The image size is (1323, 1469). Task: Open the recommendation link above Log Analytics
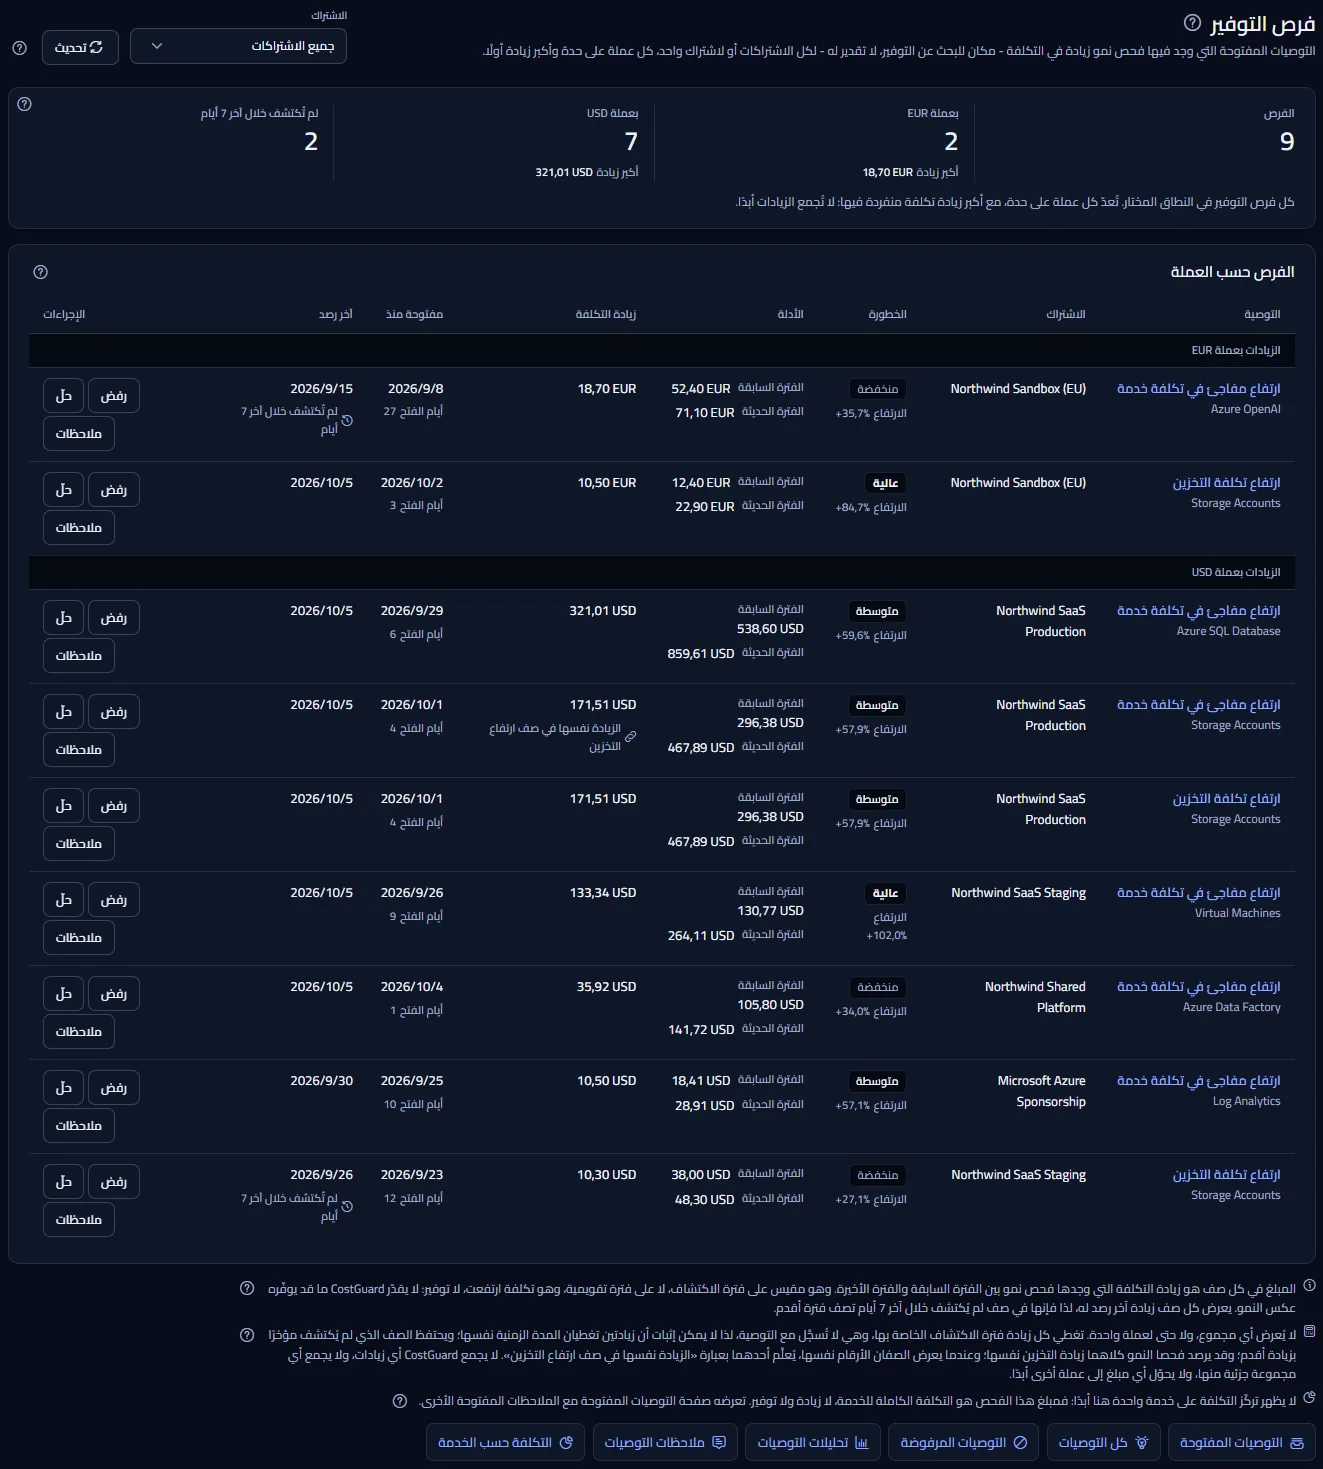[x=1198, y=1080]
